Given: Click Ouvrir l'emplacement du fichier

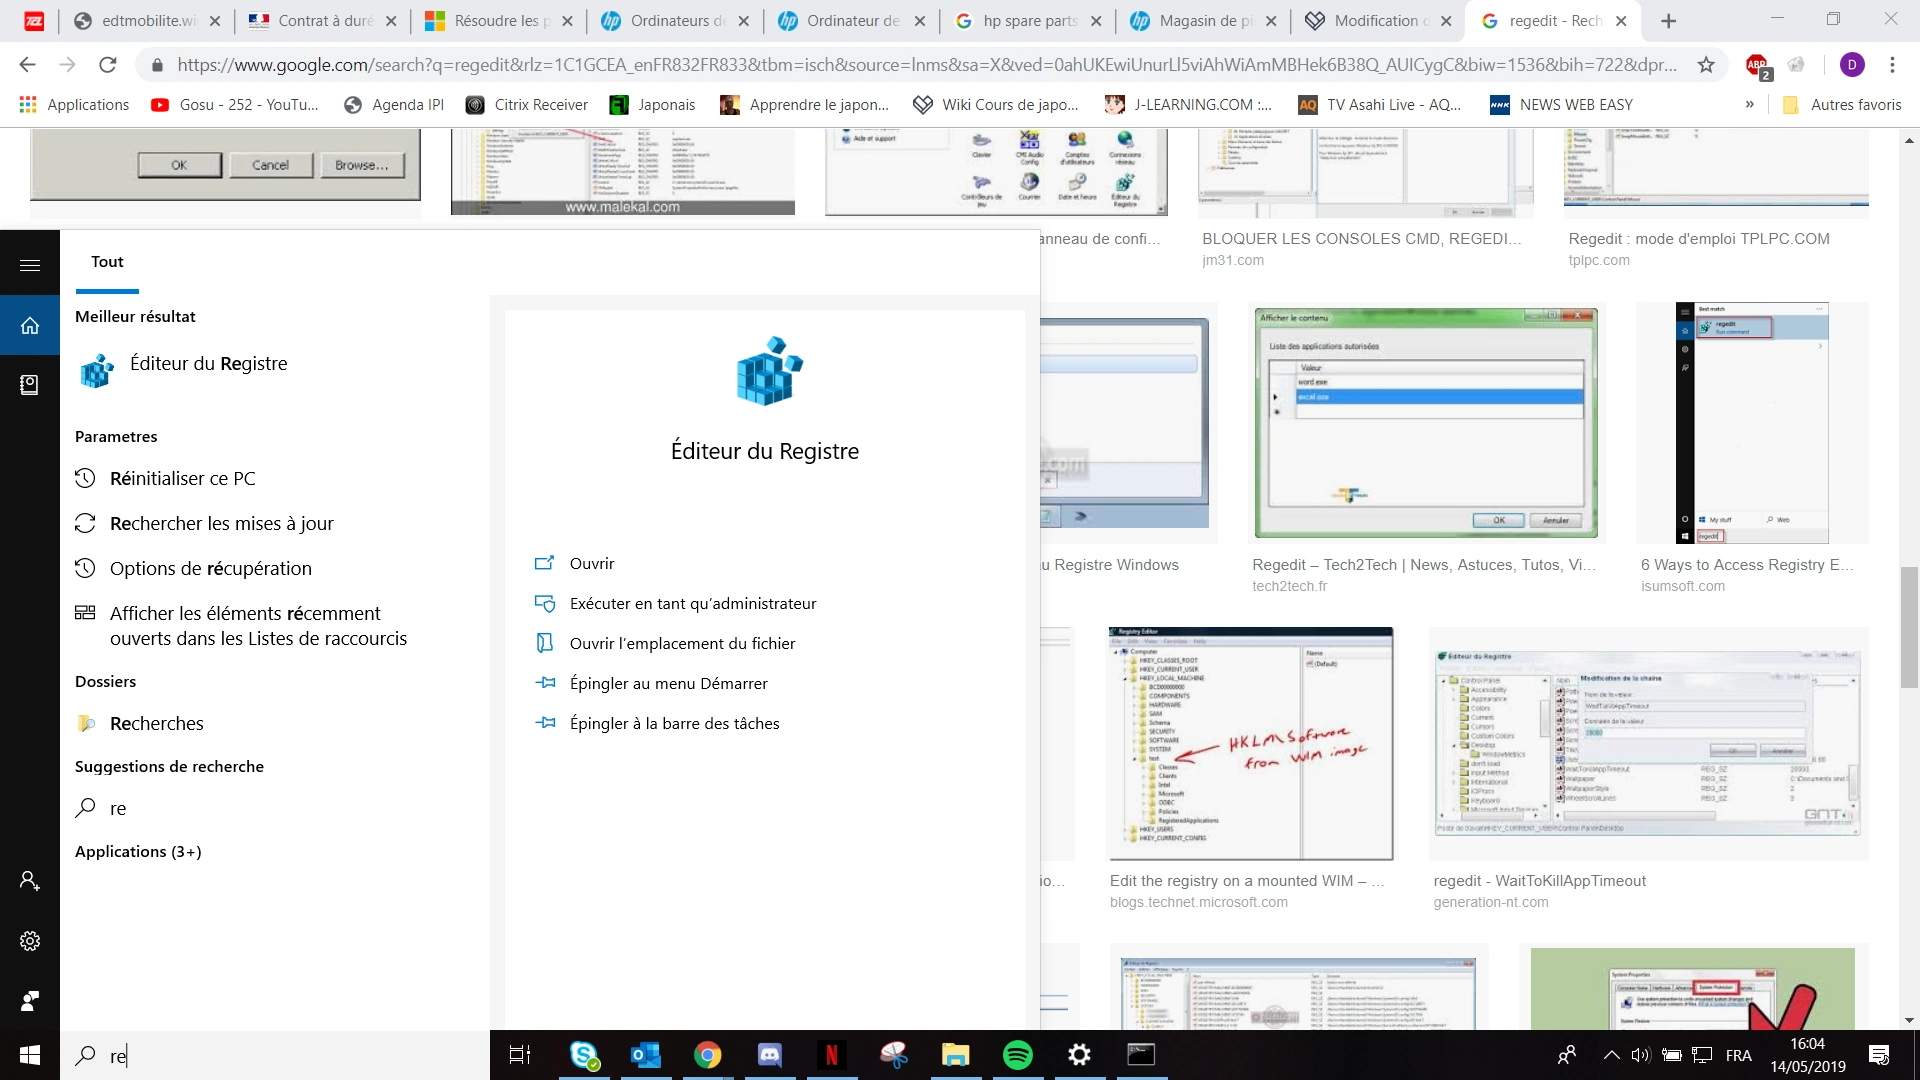Looking at the screenshot, I should point(682,643).
